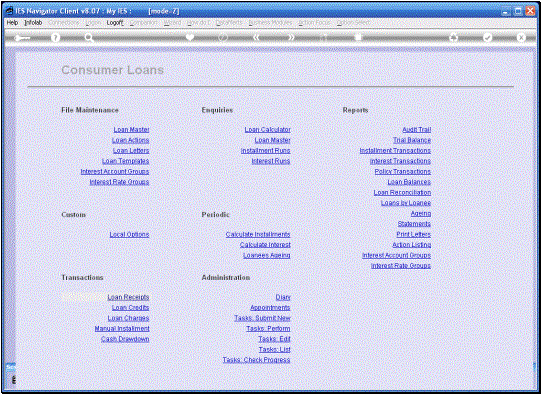The image size is (541, 394).
Task: Open the Loanees Ageing link
Action: [x=267, y=255]
